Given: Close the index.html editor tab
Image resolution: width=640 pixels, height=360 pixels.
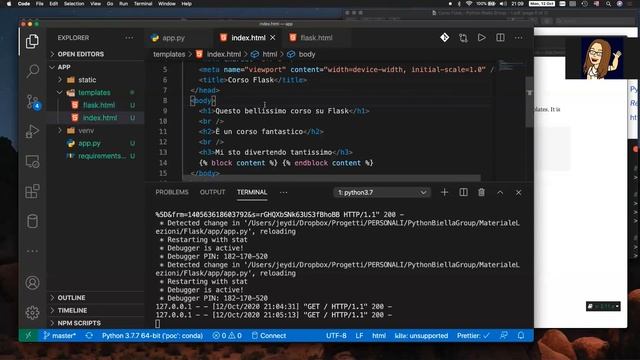Looking at the screenshot, I should (x=273, y=38).
